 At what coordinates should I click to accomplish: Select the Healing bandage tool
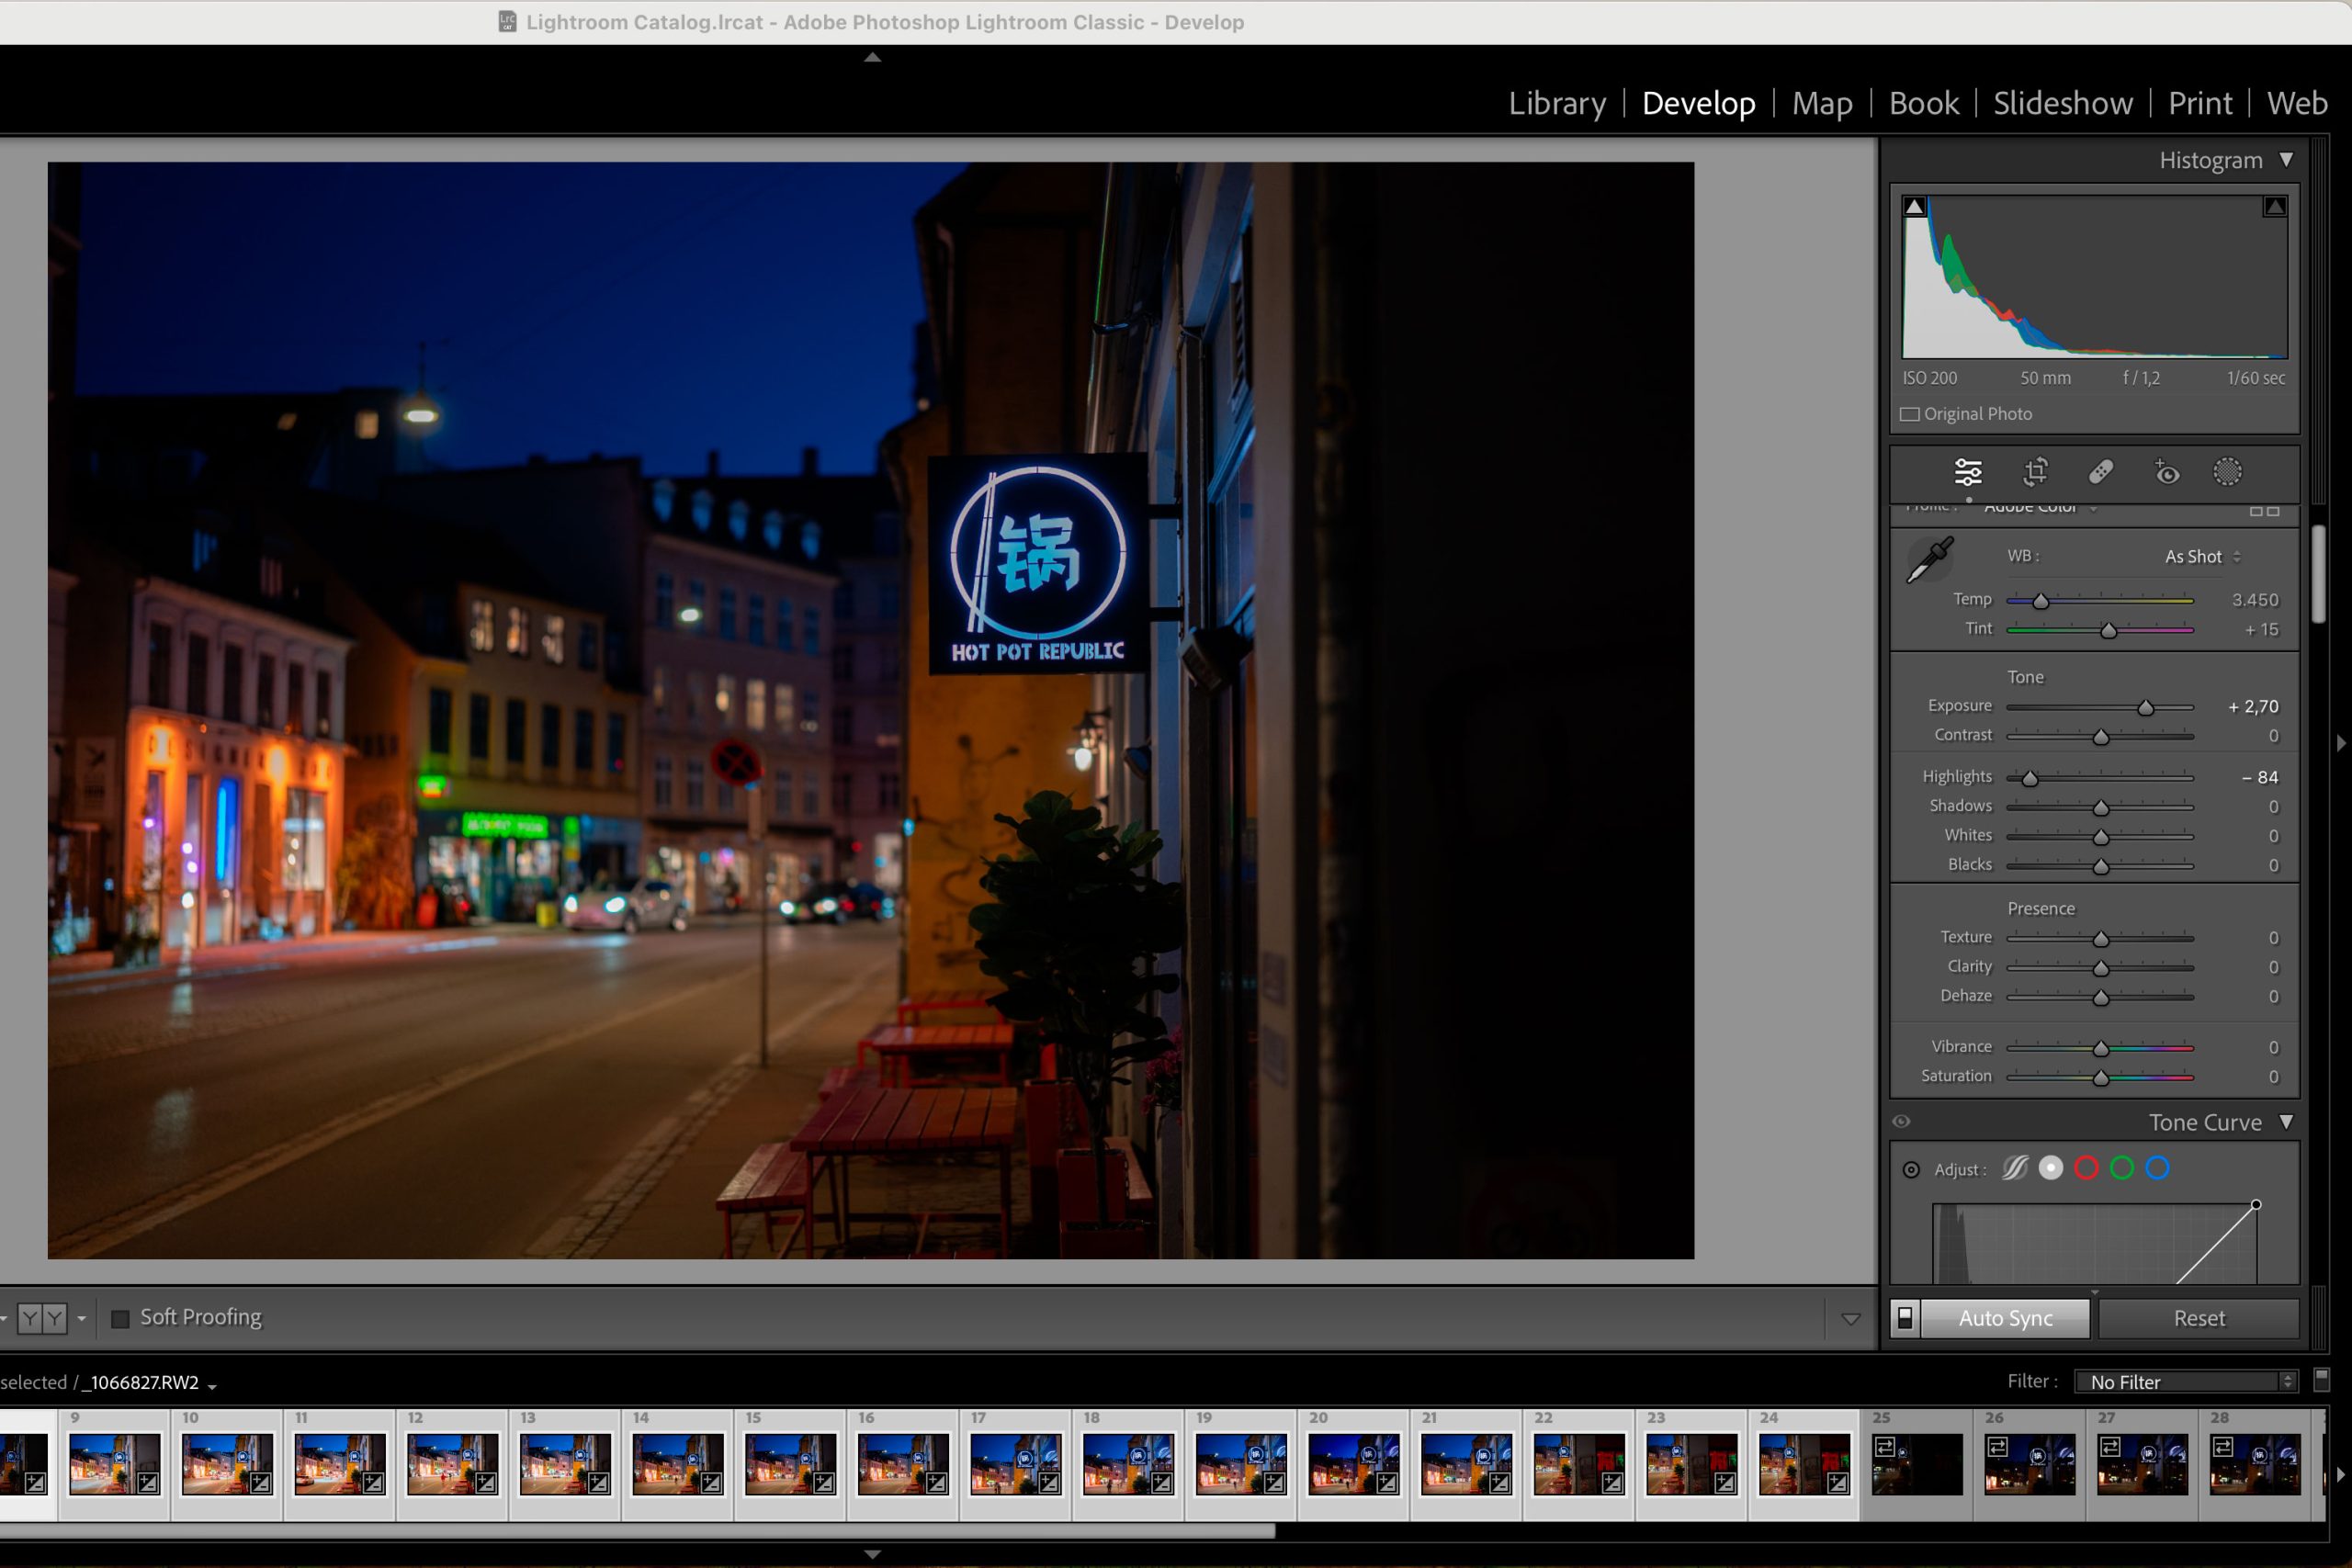click(2100, 472)
